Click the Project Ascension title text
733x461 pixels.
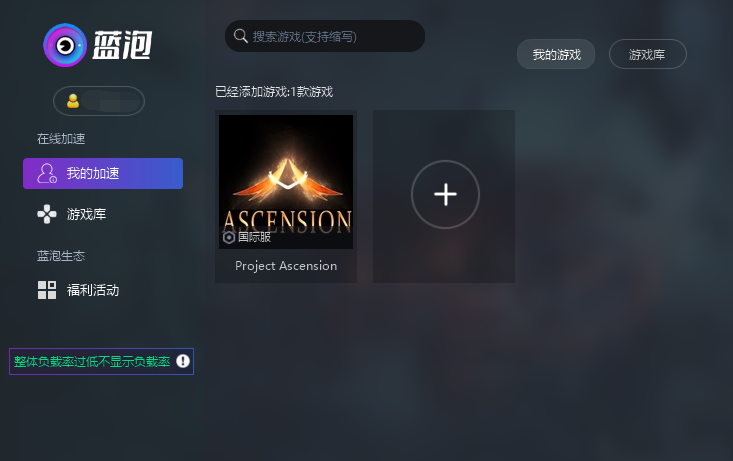pos(286,266)
